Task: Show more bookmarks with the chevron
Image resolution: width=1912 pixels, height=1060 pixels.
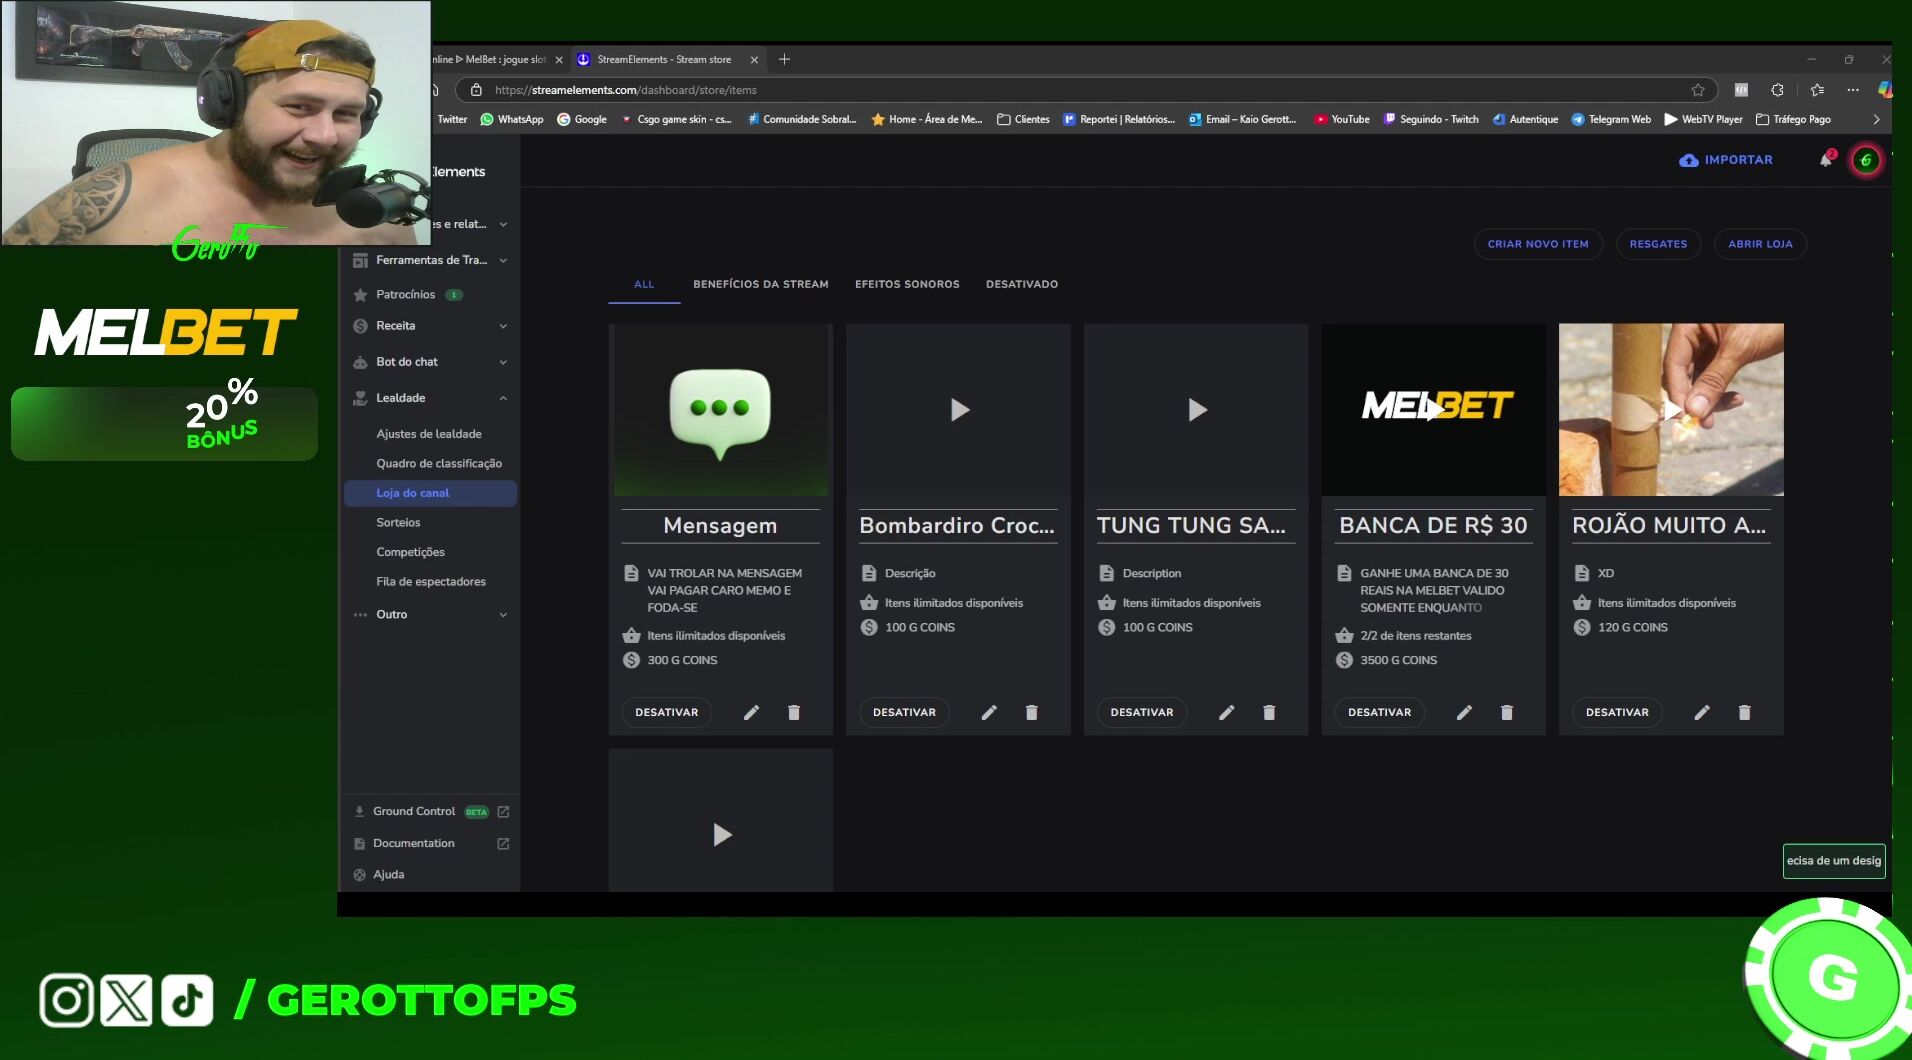Action: [1876, 119]
